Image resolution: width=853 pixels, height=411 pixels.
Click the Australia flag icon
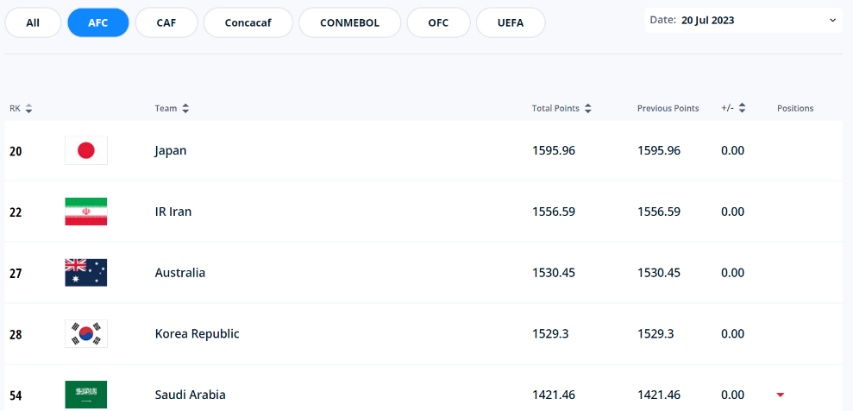tap(86, 272)
